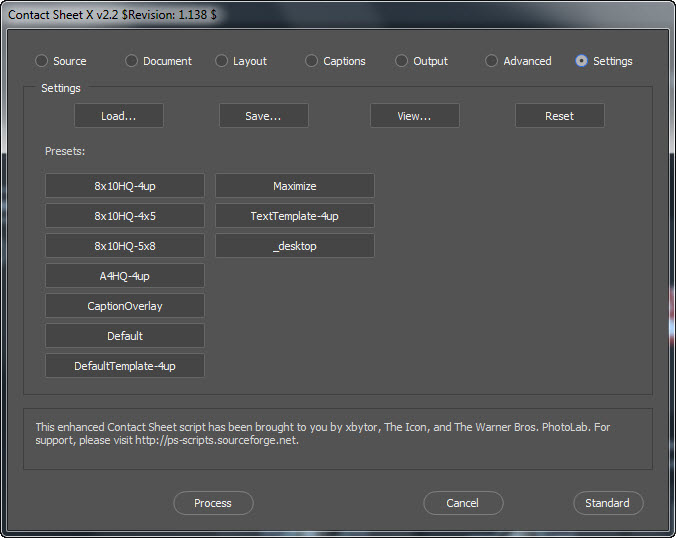The width and height of the screenshot is (676, 538).
Task: Choose the Layout radio button
Action: point(222,61)
